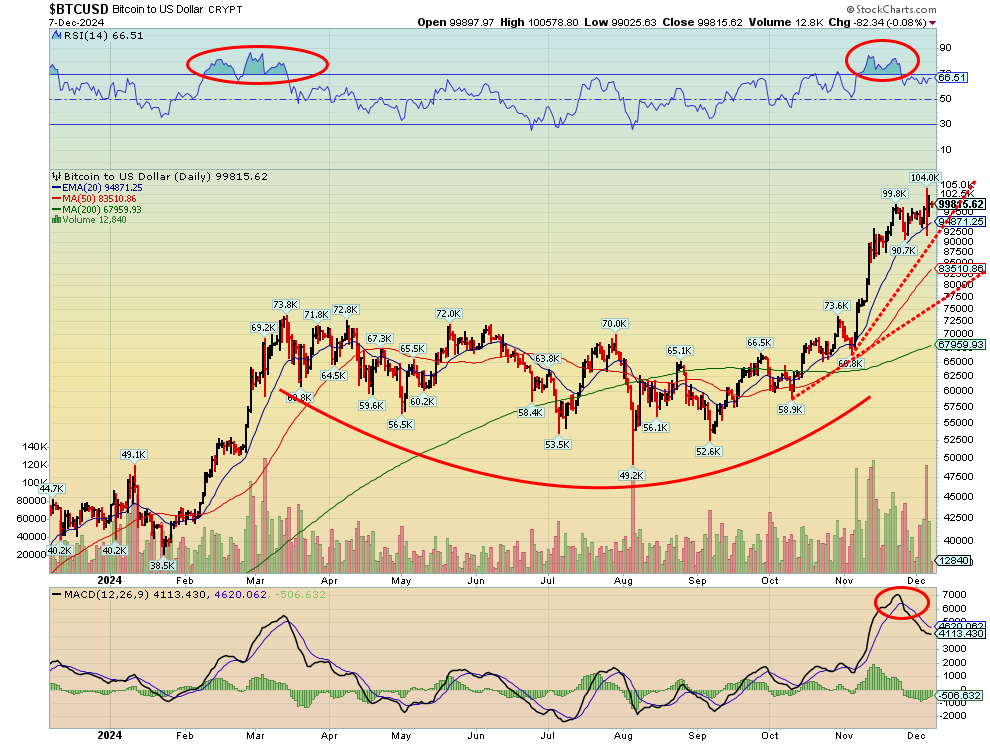Click the 49.2K August low label

click(630, 476)
